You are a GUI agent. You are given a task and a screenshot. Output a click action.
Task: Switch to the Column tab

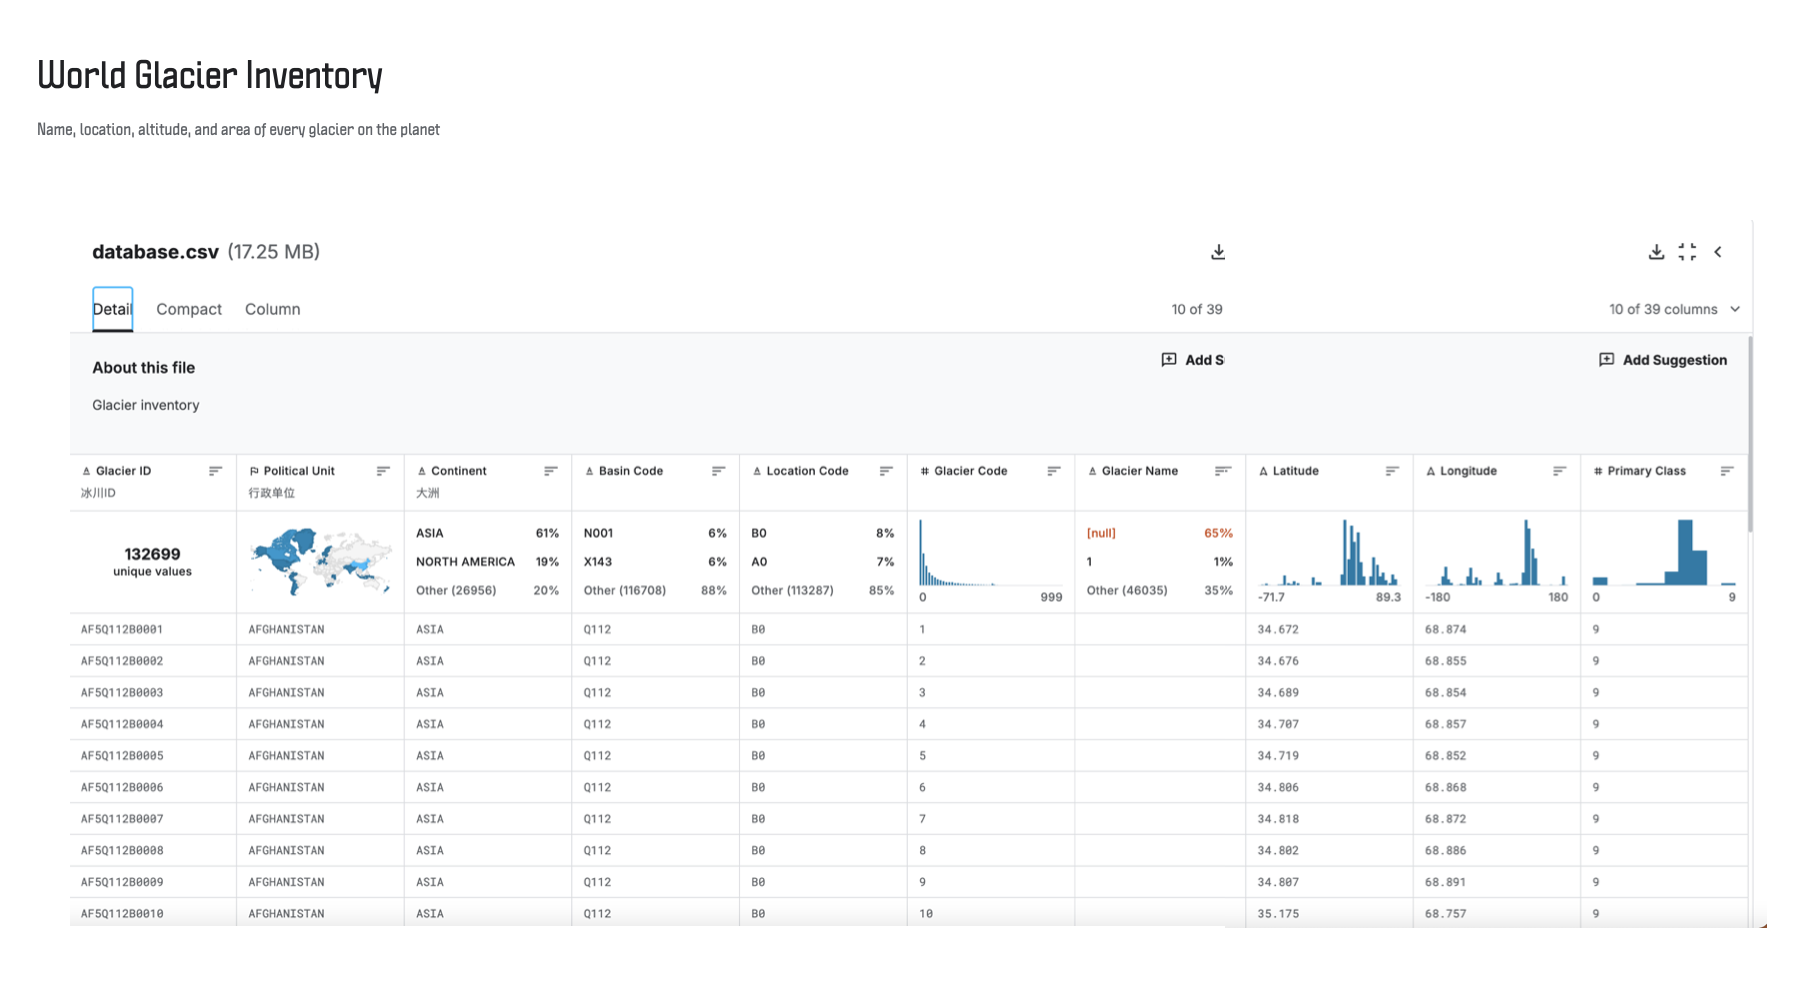pyautogui.click(x=272, y=310)
